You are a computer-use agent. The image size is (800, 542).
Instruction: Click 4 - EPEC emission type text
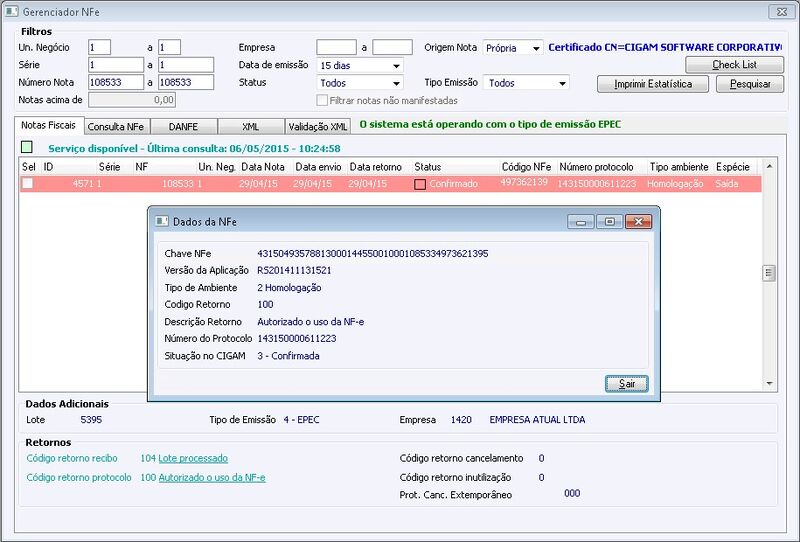[x=302, y=420]
